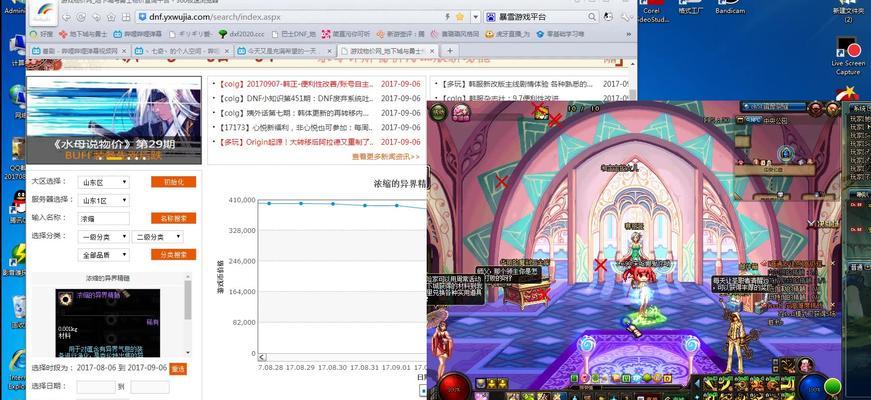Open the 20170907-韩正 red news link
This screenshot has height=400, width=871.
296,84
